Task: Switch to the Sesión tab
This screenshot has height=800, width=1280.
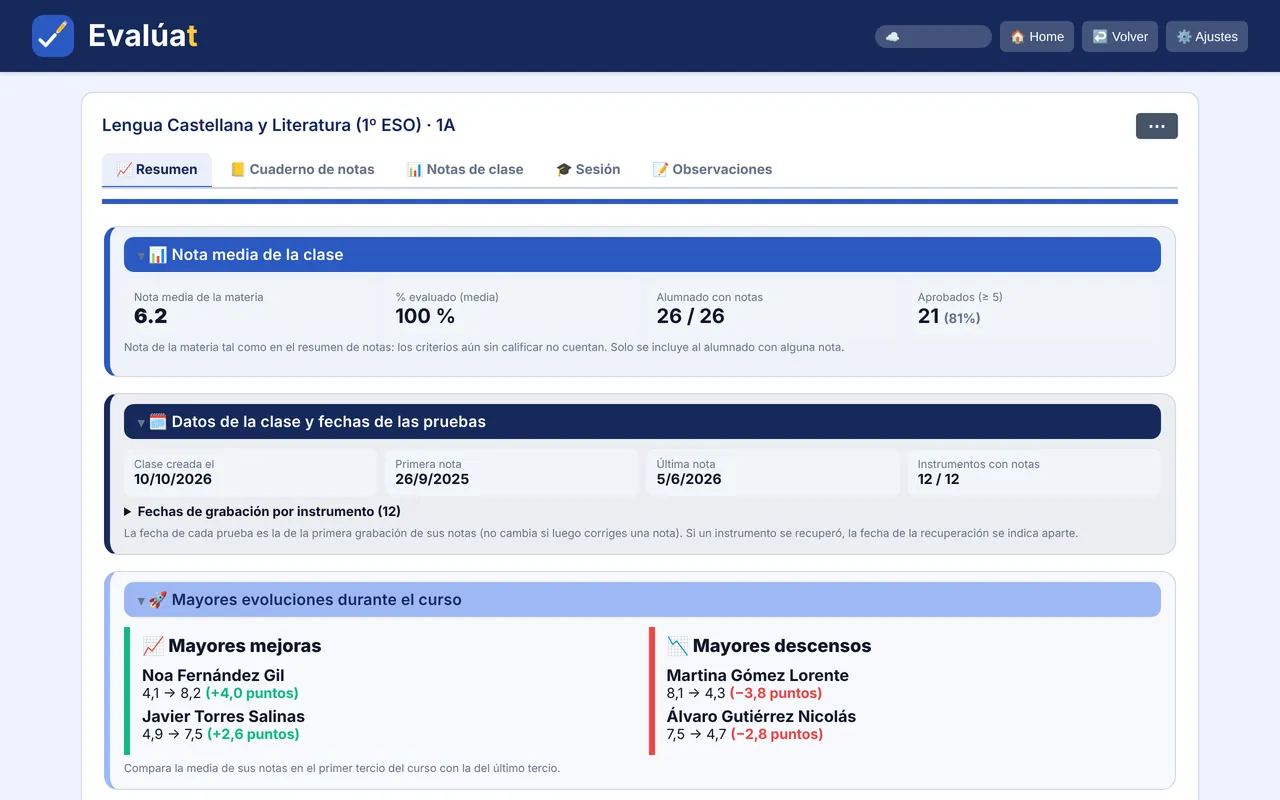Action: pyautogui.click(x=588, y=170)
